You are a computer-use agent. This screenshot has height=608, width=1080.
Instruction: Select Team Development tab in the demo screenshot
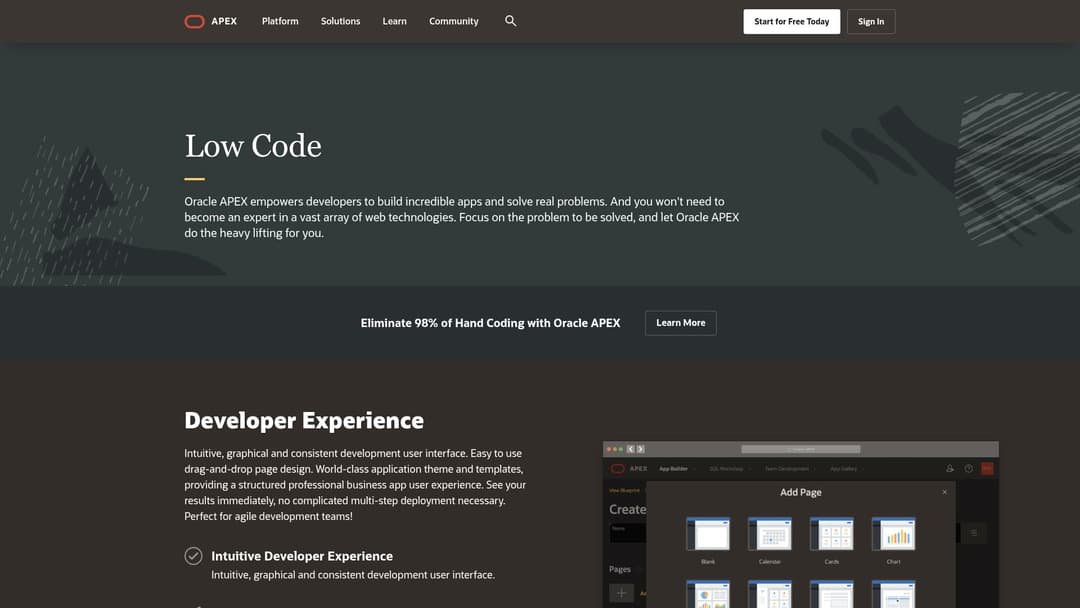pos(787,469)
